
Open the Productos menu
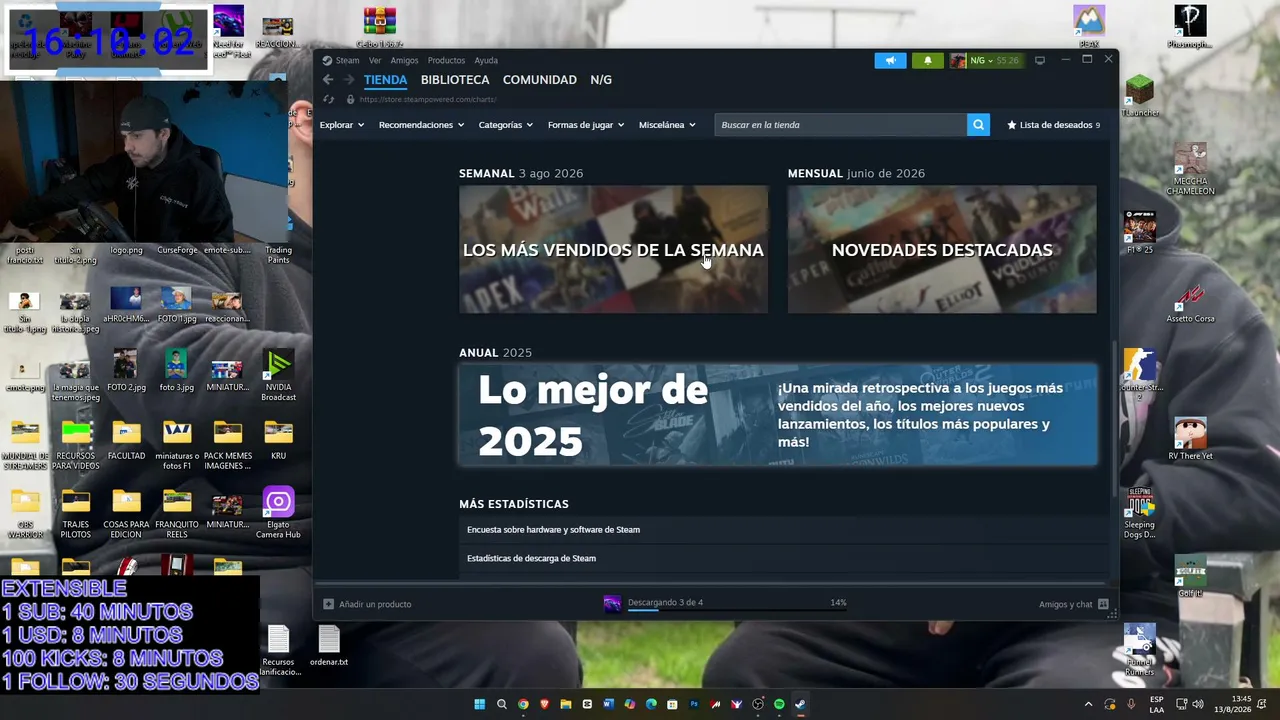[x=446, y=60]
